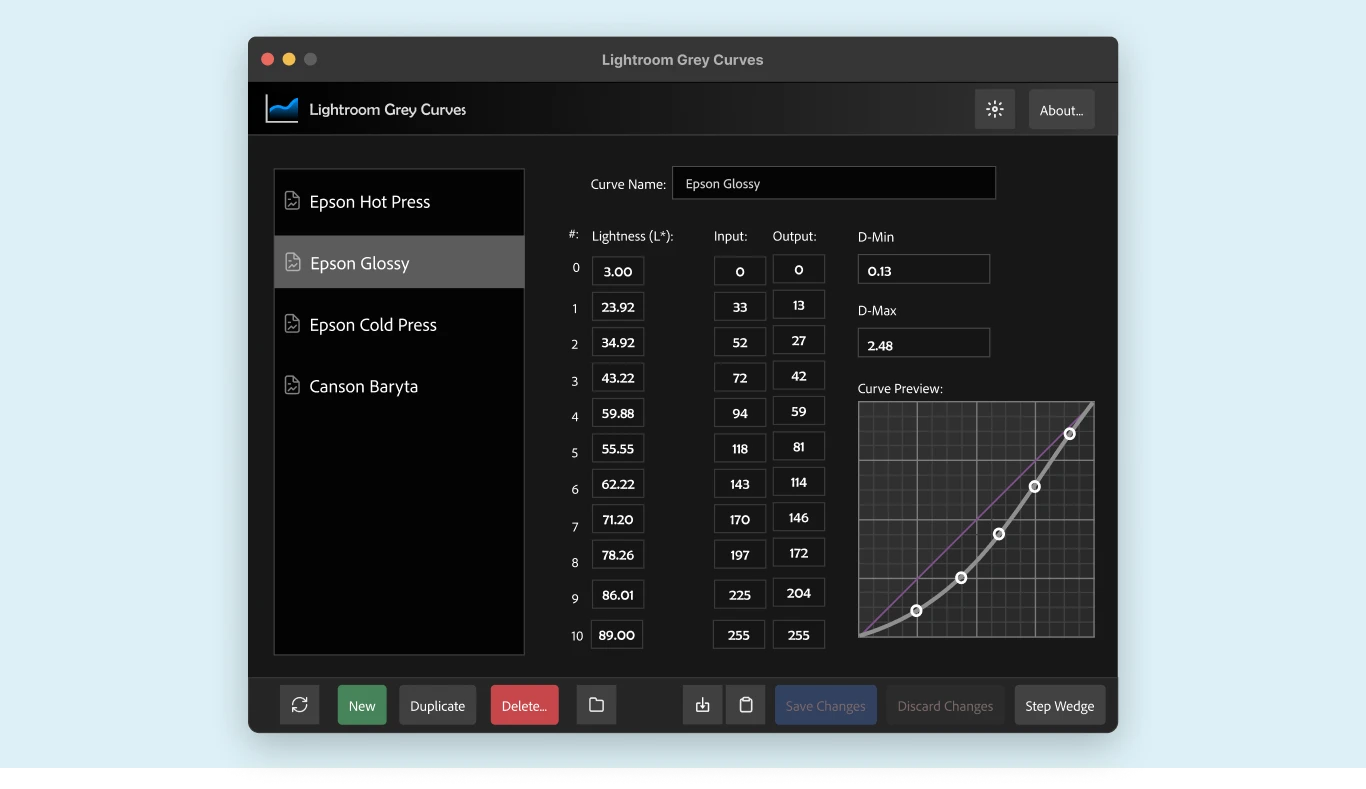The height and width of the screenshot is (789, 1366).
Task: Click Input cell showing 225
Action: [x=740, y=595]
